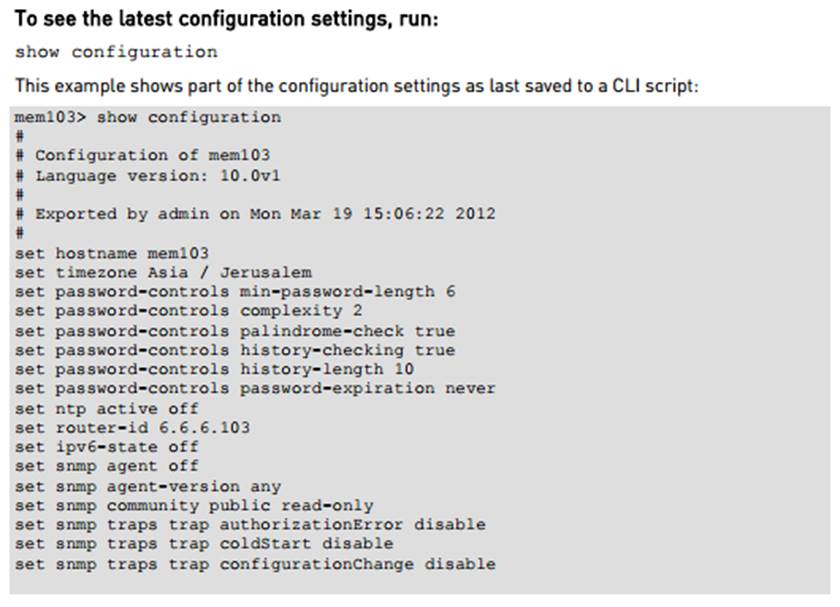Click the 'password-expiration never' line
This screenshot has width=840, height=607.
pos(255,389)
